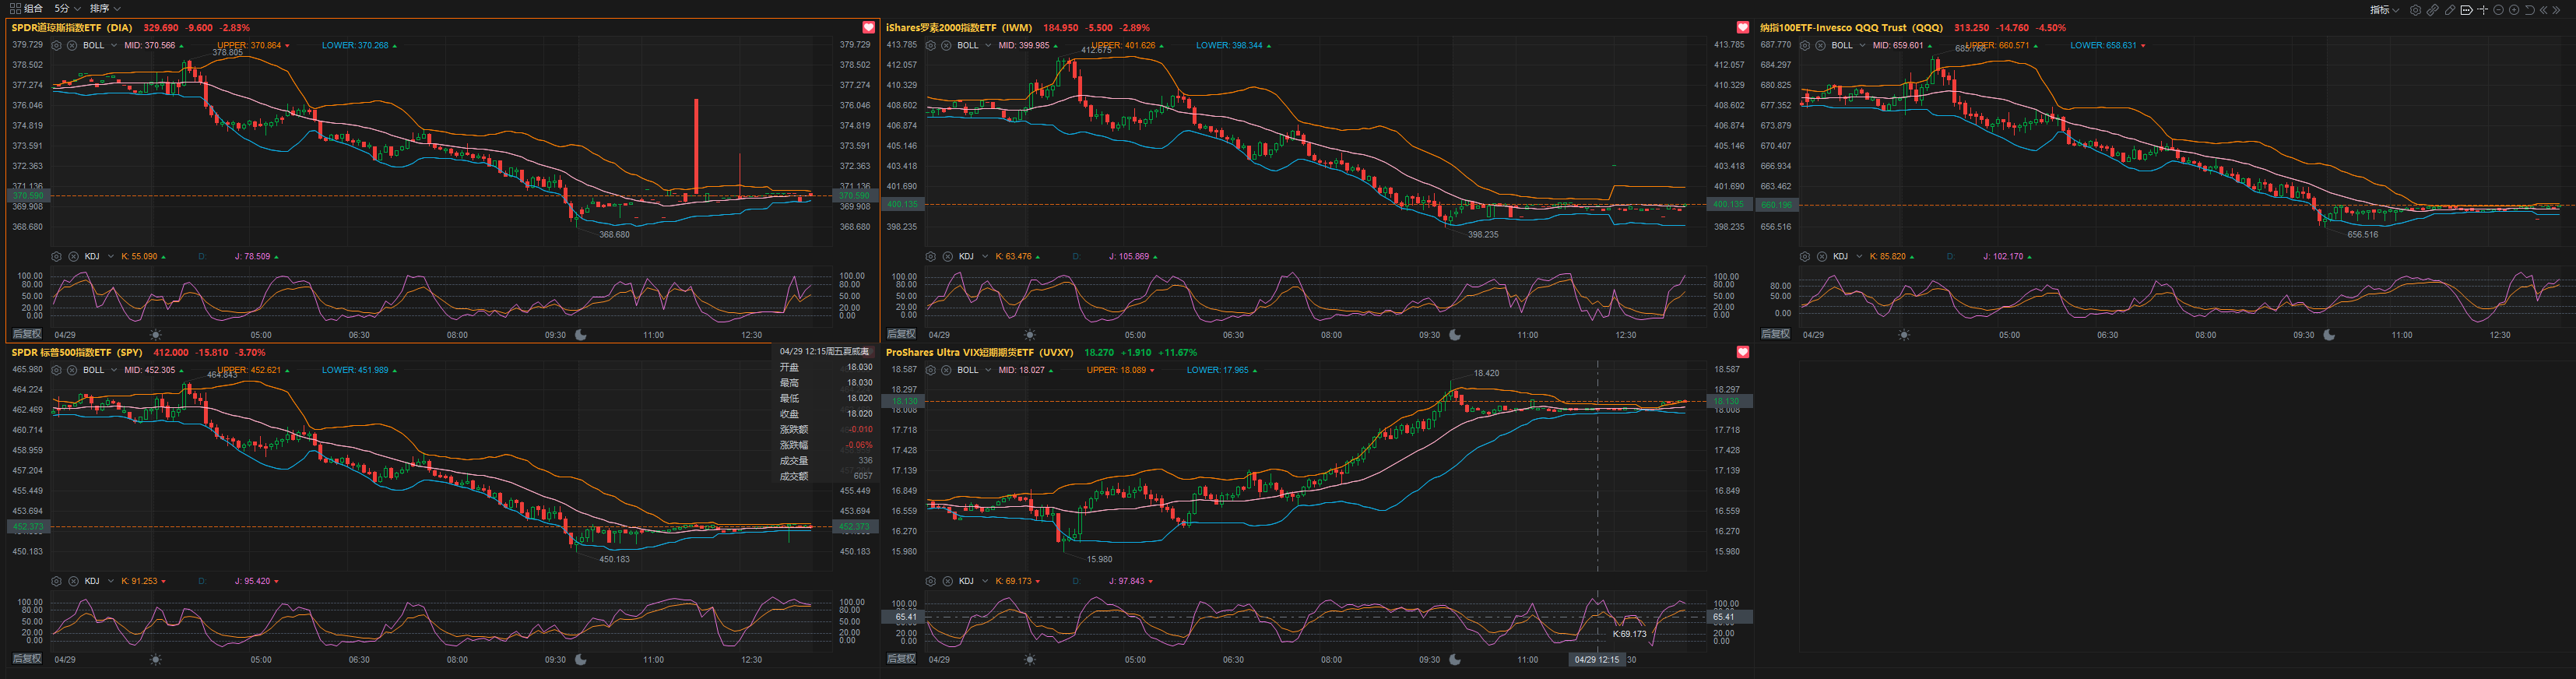The height and width of the screenshot is (679, 2576).
Task: Click the 04/29 12:15 time label on UVXY axis
Action: click(x=1597, y=660)
